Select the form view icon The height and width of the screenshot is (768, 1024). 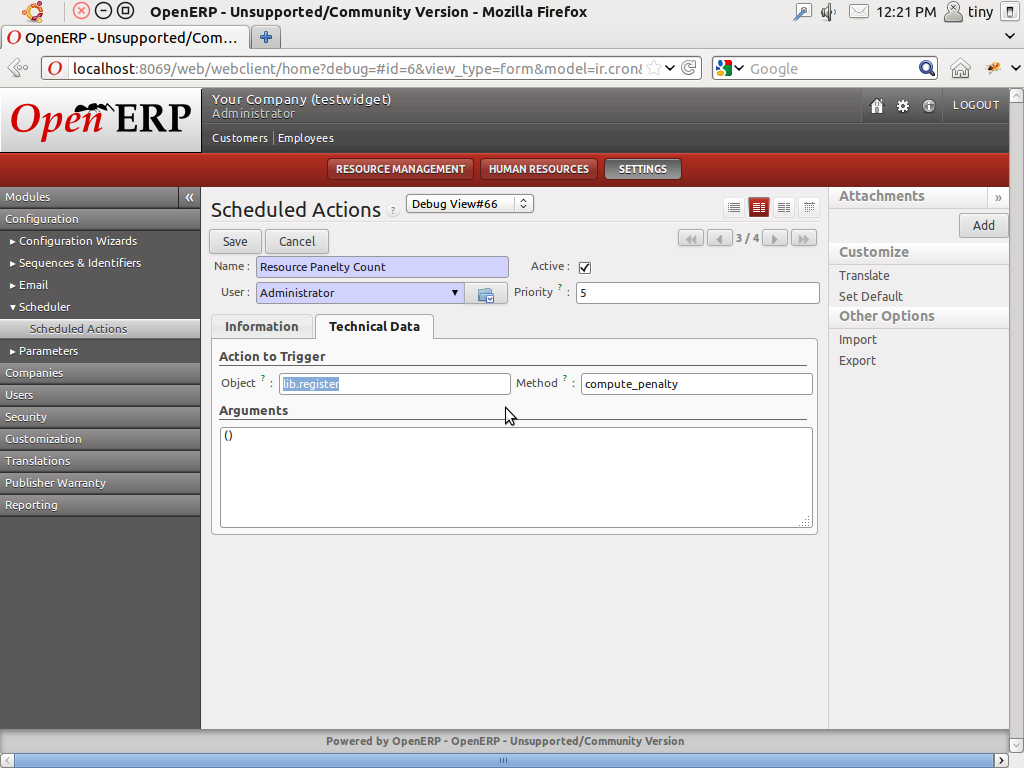pos(758,207)
